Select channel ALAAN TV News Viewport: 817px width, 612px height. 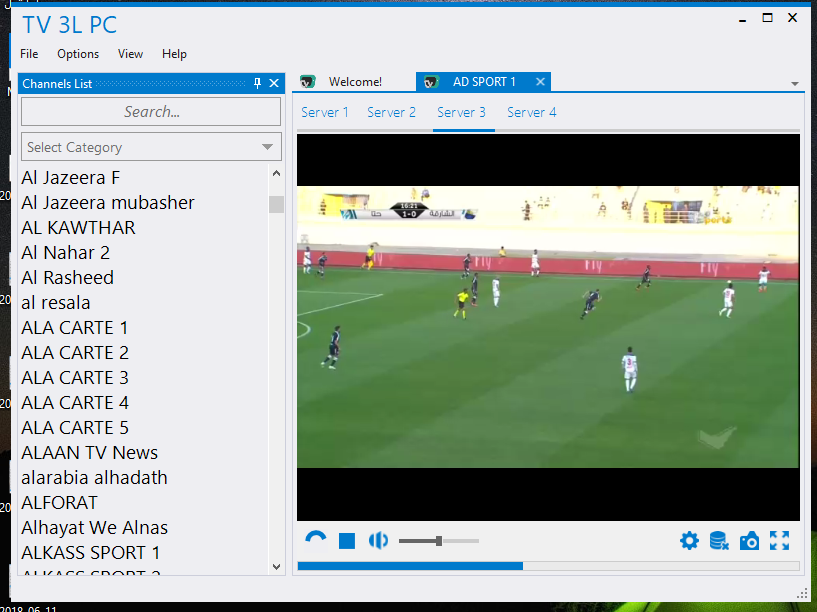tap(90, 453)
